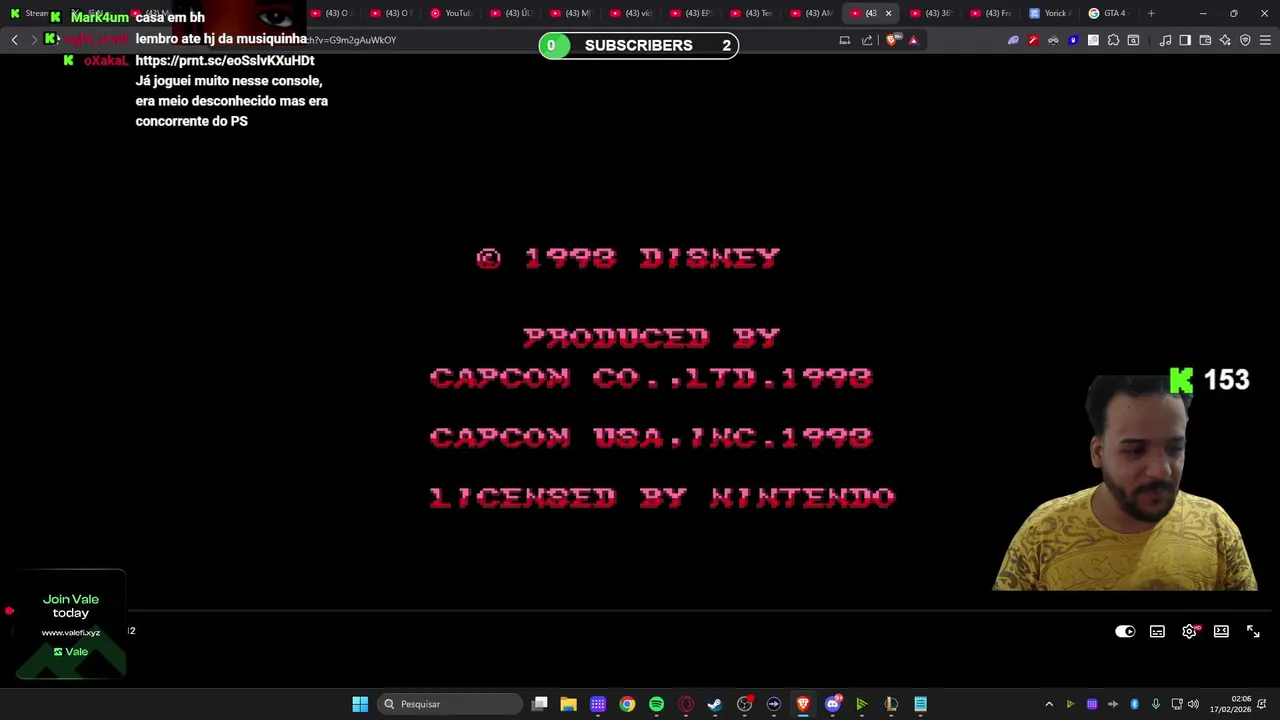Seek using the video progress bar
Screen dimensions: 1280x720
(x=640, y=610)
